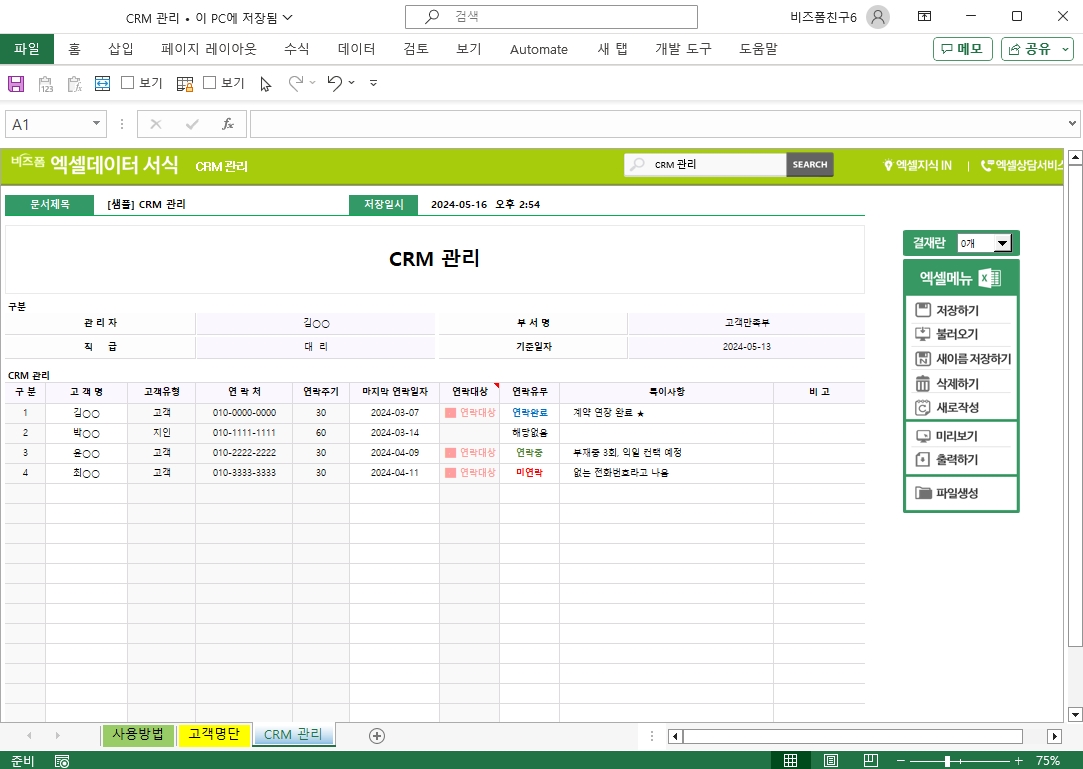Click the green SEARCH button
Image resolution: width=1083 pixels, height=769 pixels.
[x=809, y=165]
